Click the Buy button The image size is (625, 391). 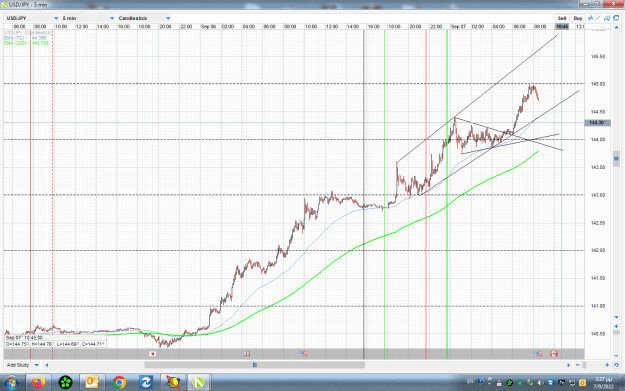pos(578,18)
